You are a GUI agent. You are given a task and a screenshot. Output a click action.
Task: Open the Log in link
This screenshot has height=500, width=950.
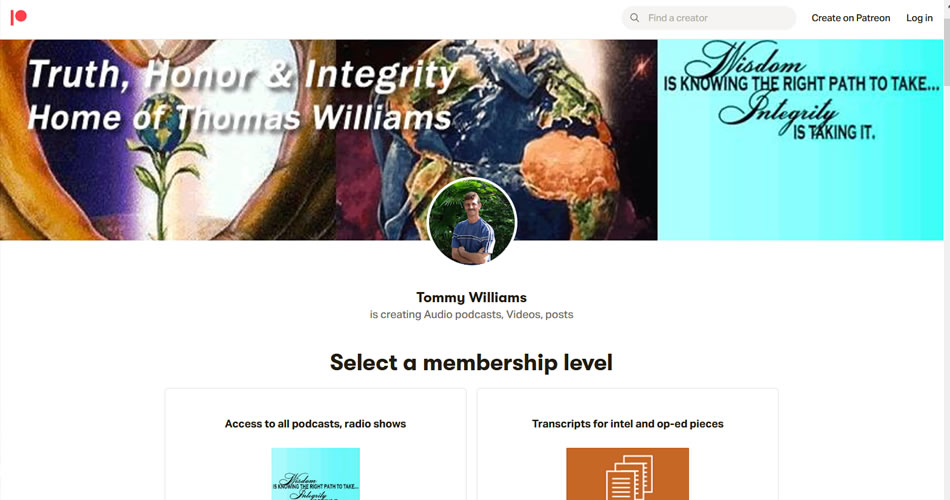point(919,18)
